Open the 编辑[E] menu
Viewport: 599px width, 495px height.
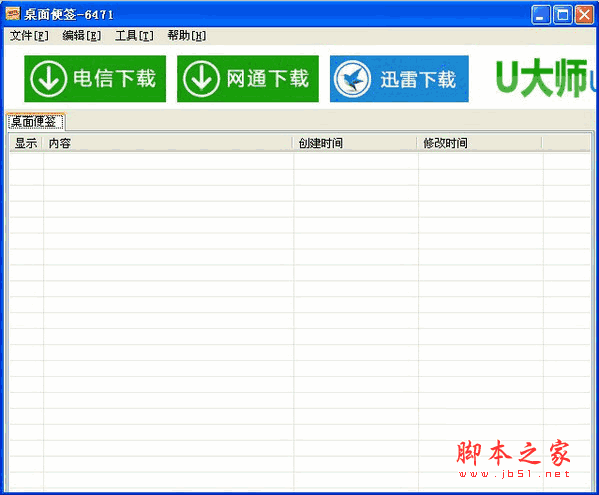(x=82, y=36)
